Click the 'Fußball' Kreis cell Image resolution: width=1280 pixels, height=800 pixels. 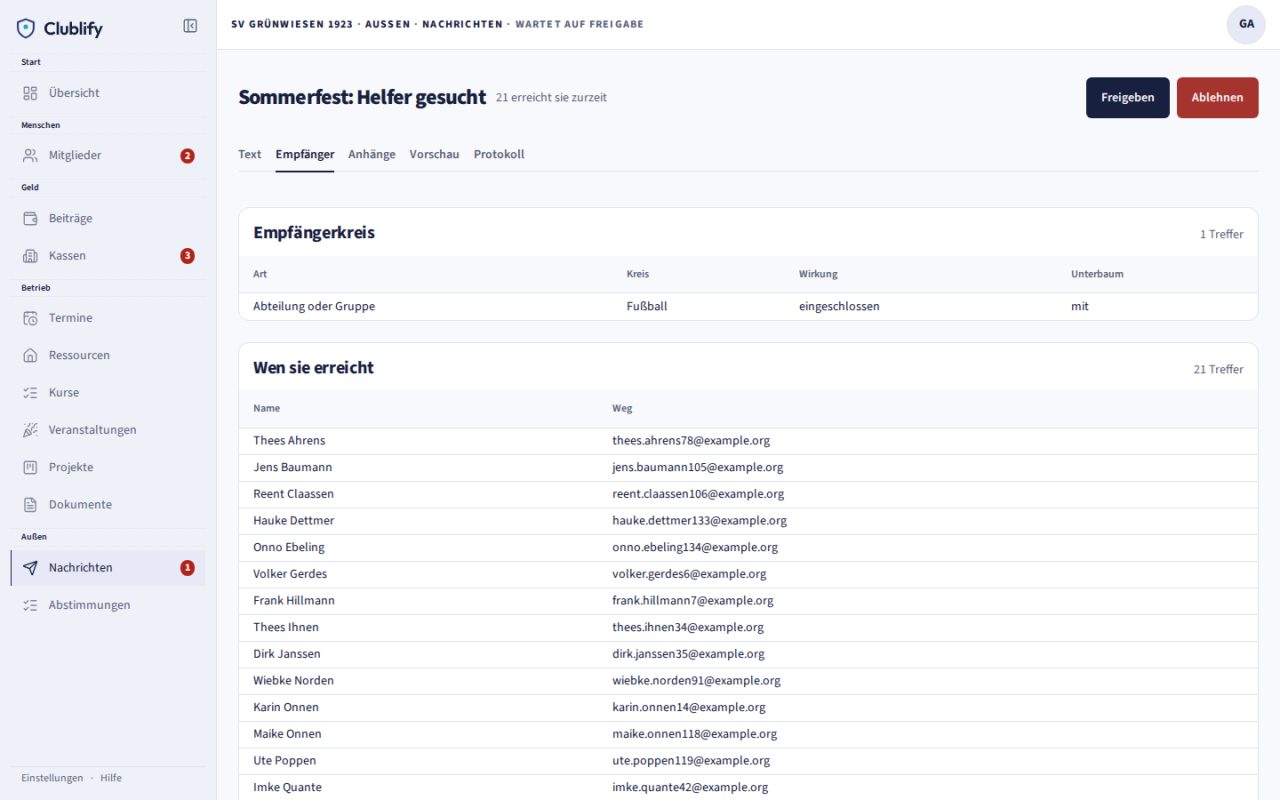[647, 306]
